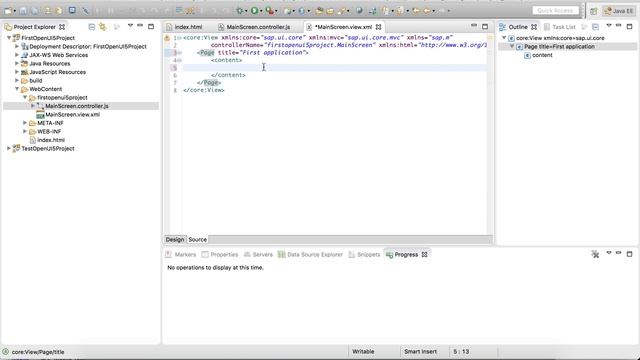Select 'Page title=First application' in Outline
Screen dimensions: 640x360
point(559,47)
